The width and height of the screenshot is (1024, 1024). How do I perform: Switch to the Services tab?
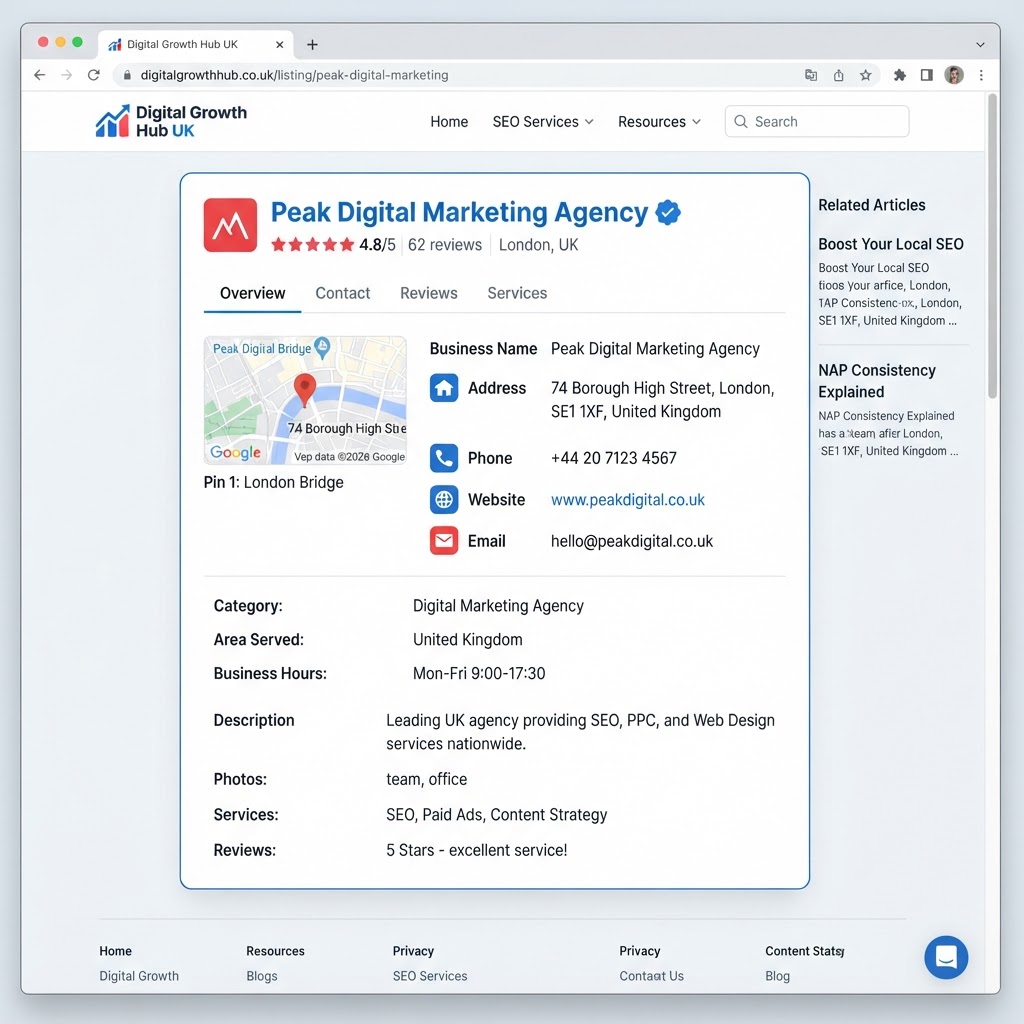(x=517, y=293)
